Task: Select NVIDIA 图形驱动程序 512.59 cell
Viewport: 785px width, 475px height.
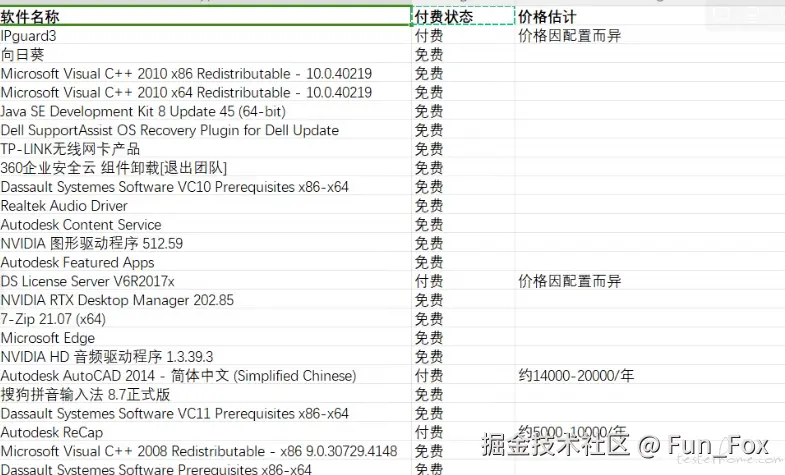Action: coord(205,244)
